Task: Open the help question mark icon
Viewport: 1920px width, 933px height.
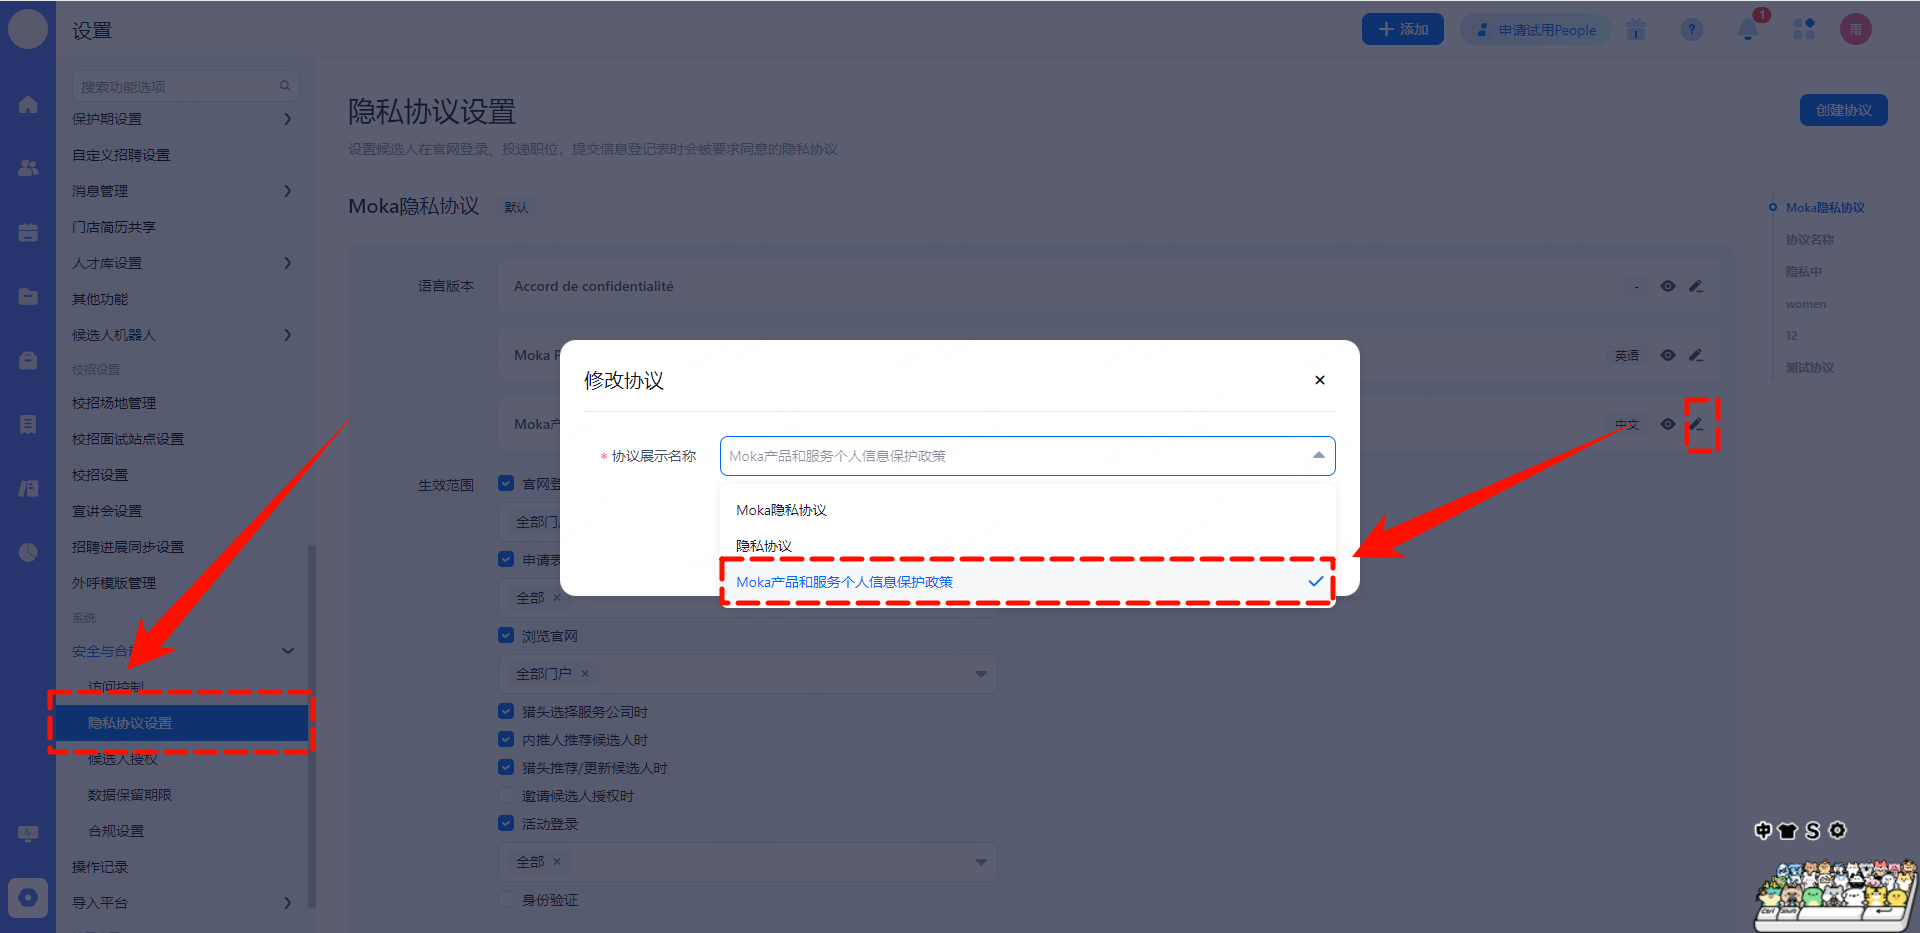Action: click(x=1692, y=30)
